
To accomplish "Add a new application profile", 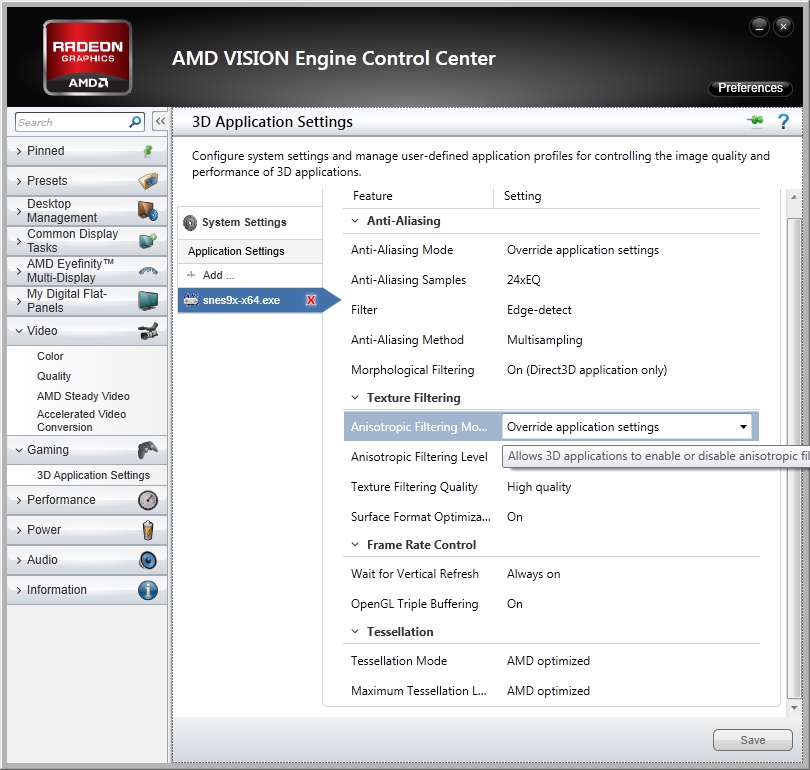I will (219, 275).
